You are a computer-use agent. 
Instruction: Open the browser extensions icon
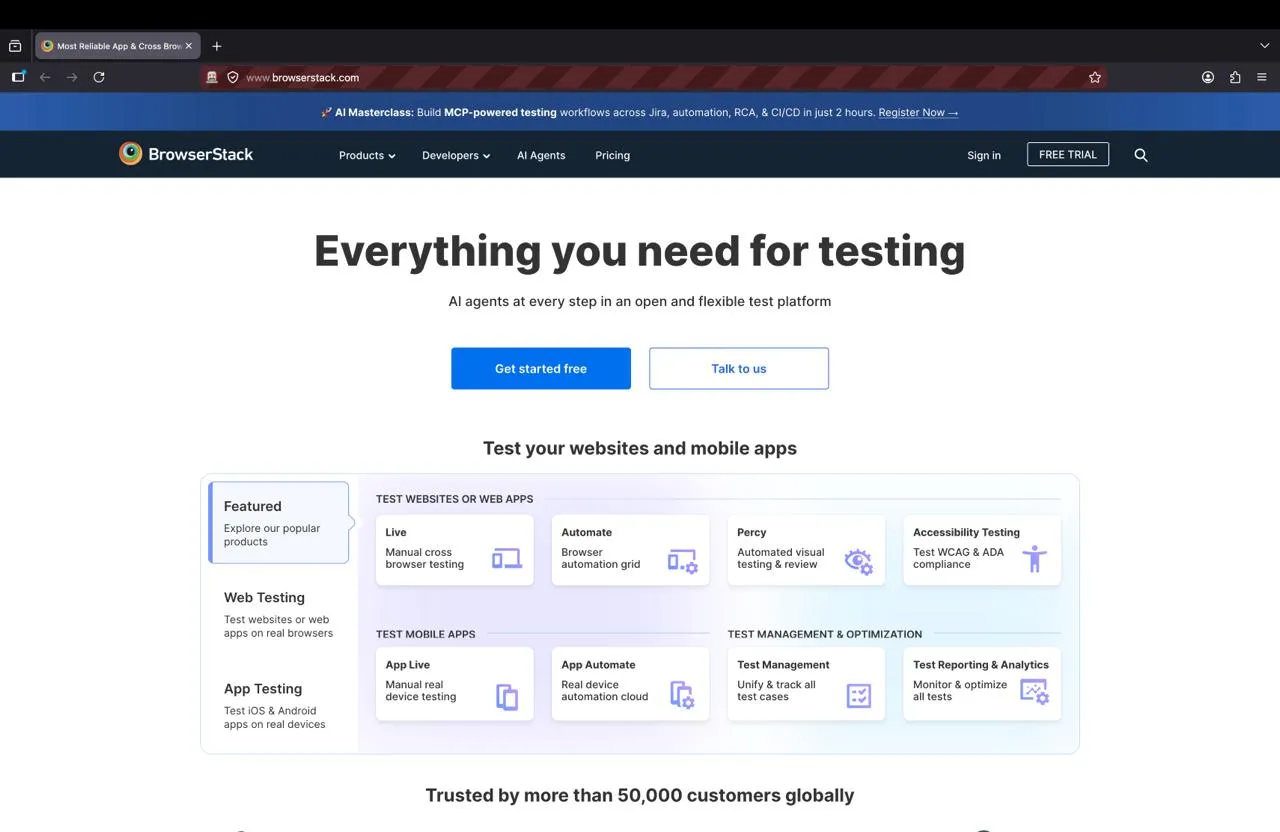click(1235, 77)
